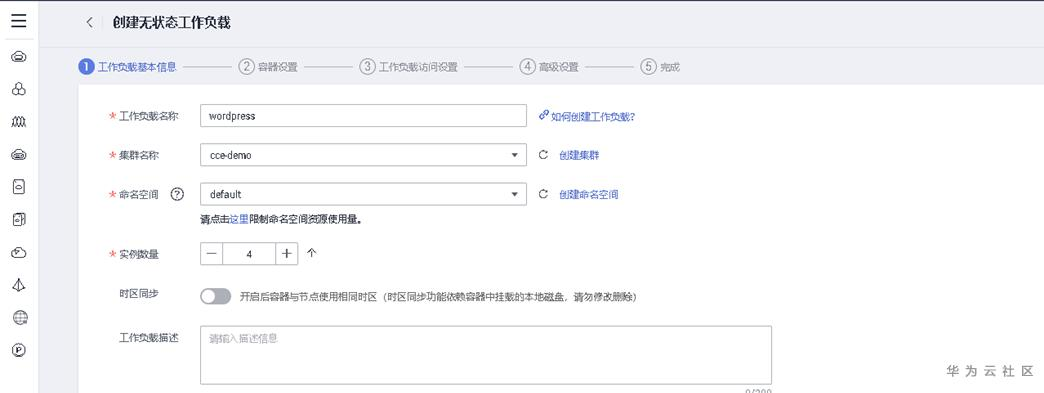
Task: Go to step 1 工作负载基本信息
Action: [x=127, y=67]
